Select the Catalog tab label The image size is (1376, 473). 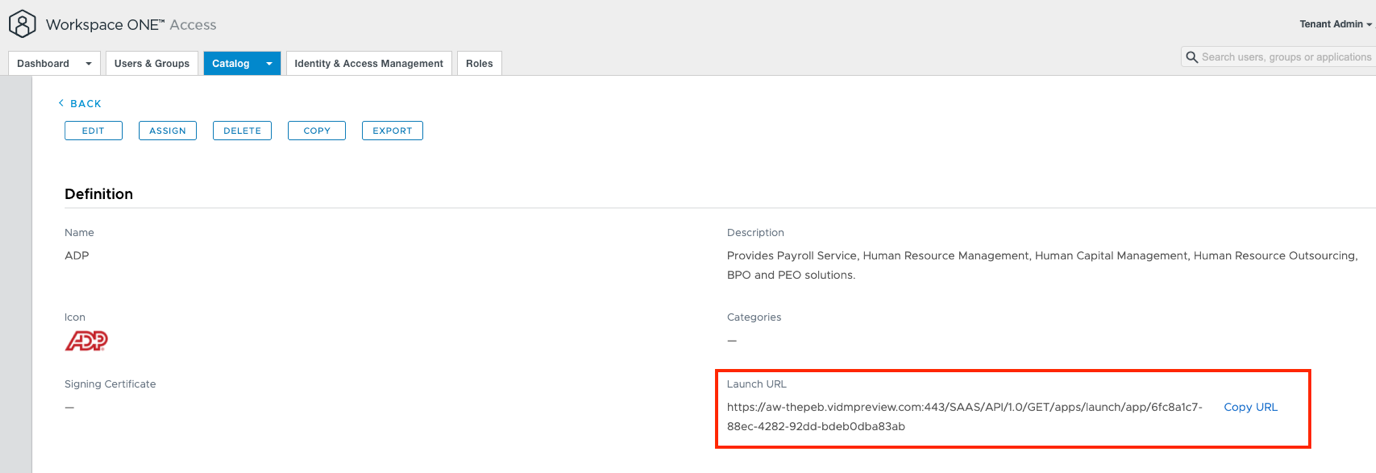click(231, 64)
